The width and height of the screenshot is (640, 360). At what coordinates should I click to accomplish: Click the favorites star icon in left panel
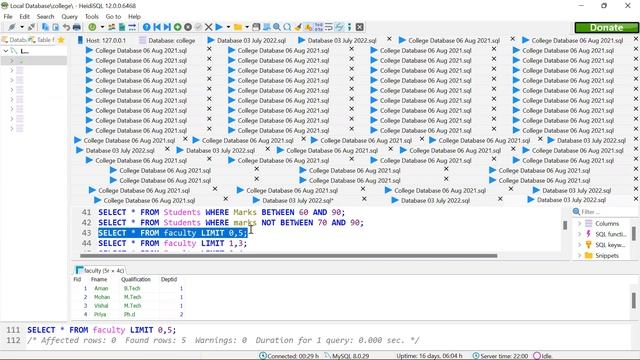pos(61,40)
